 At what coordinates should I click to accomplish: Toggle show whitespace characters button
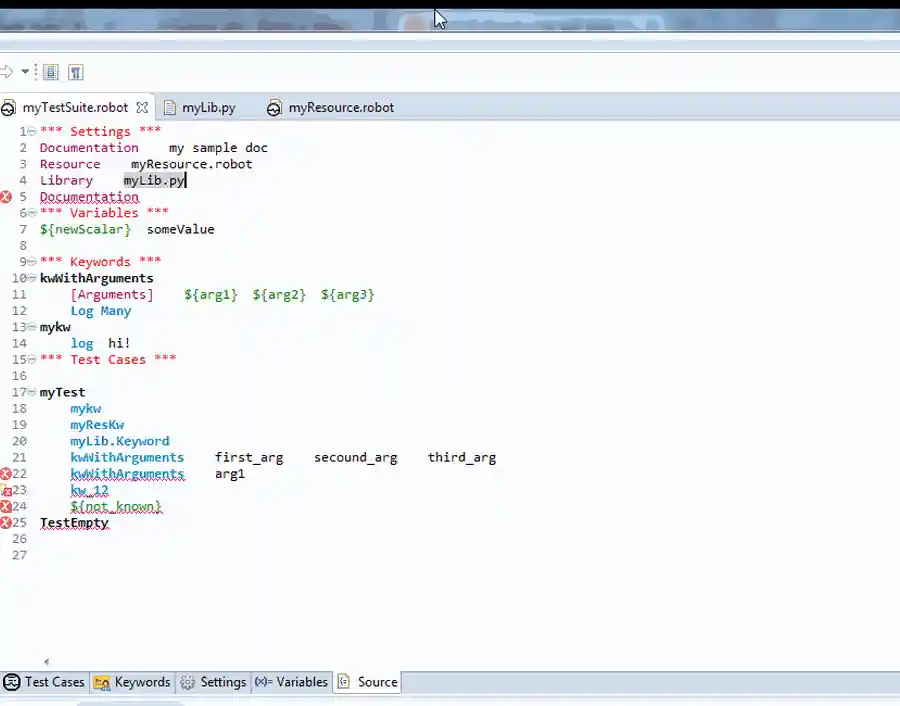[76, 72]
